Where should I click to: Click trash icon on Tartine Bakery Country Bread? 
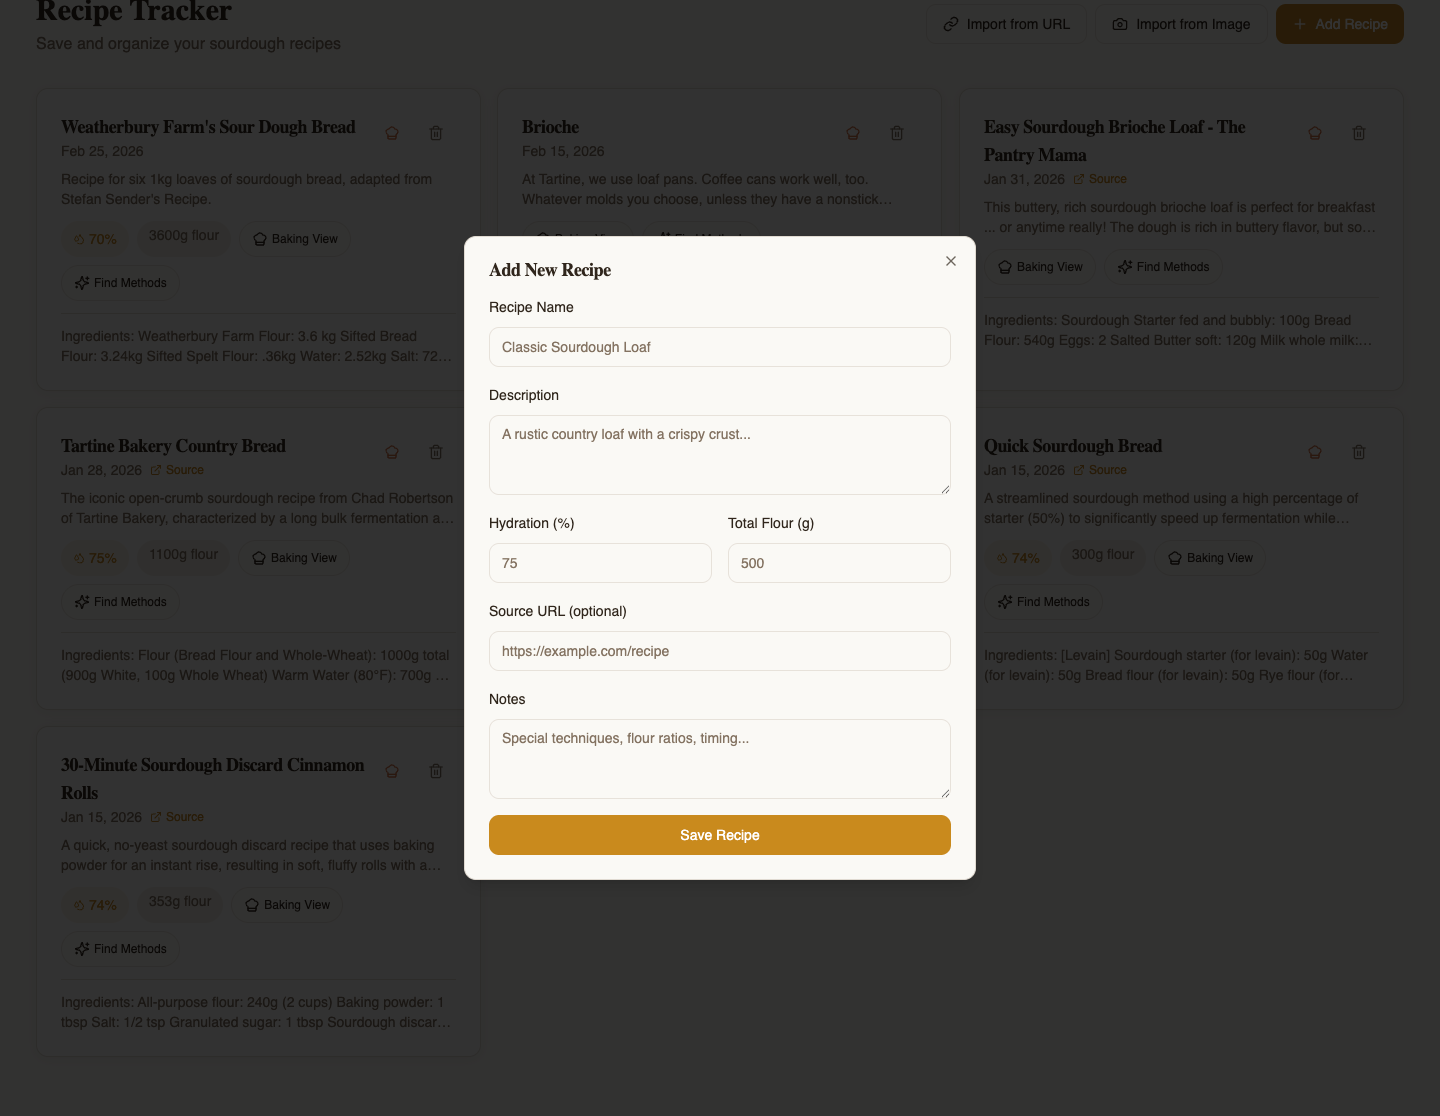coord(436,452)
